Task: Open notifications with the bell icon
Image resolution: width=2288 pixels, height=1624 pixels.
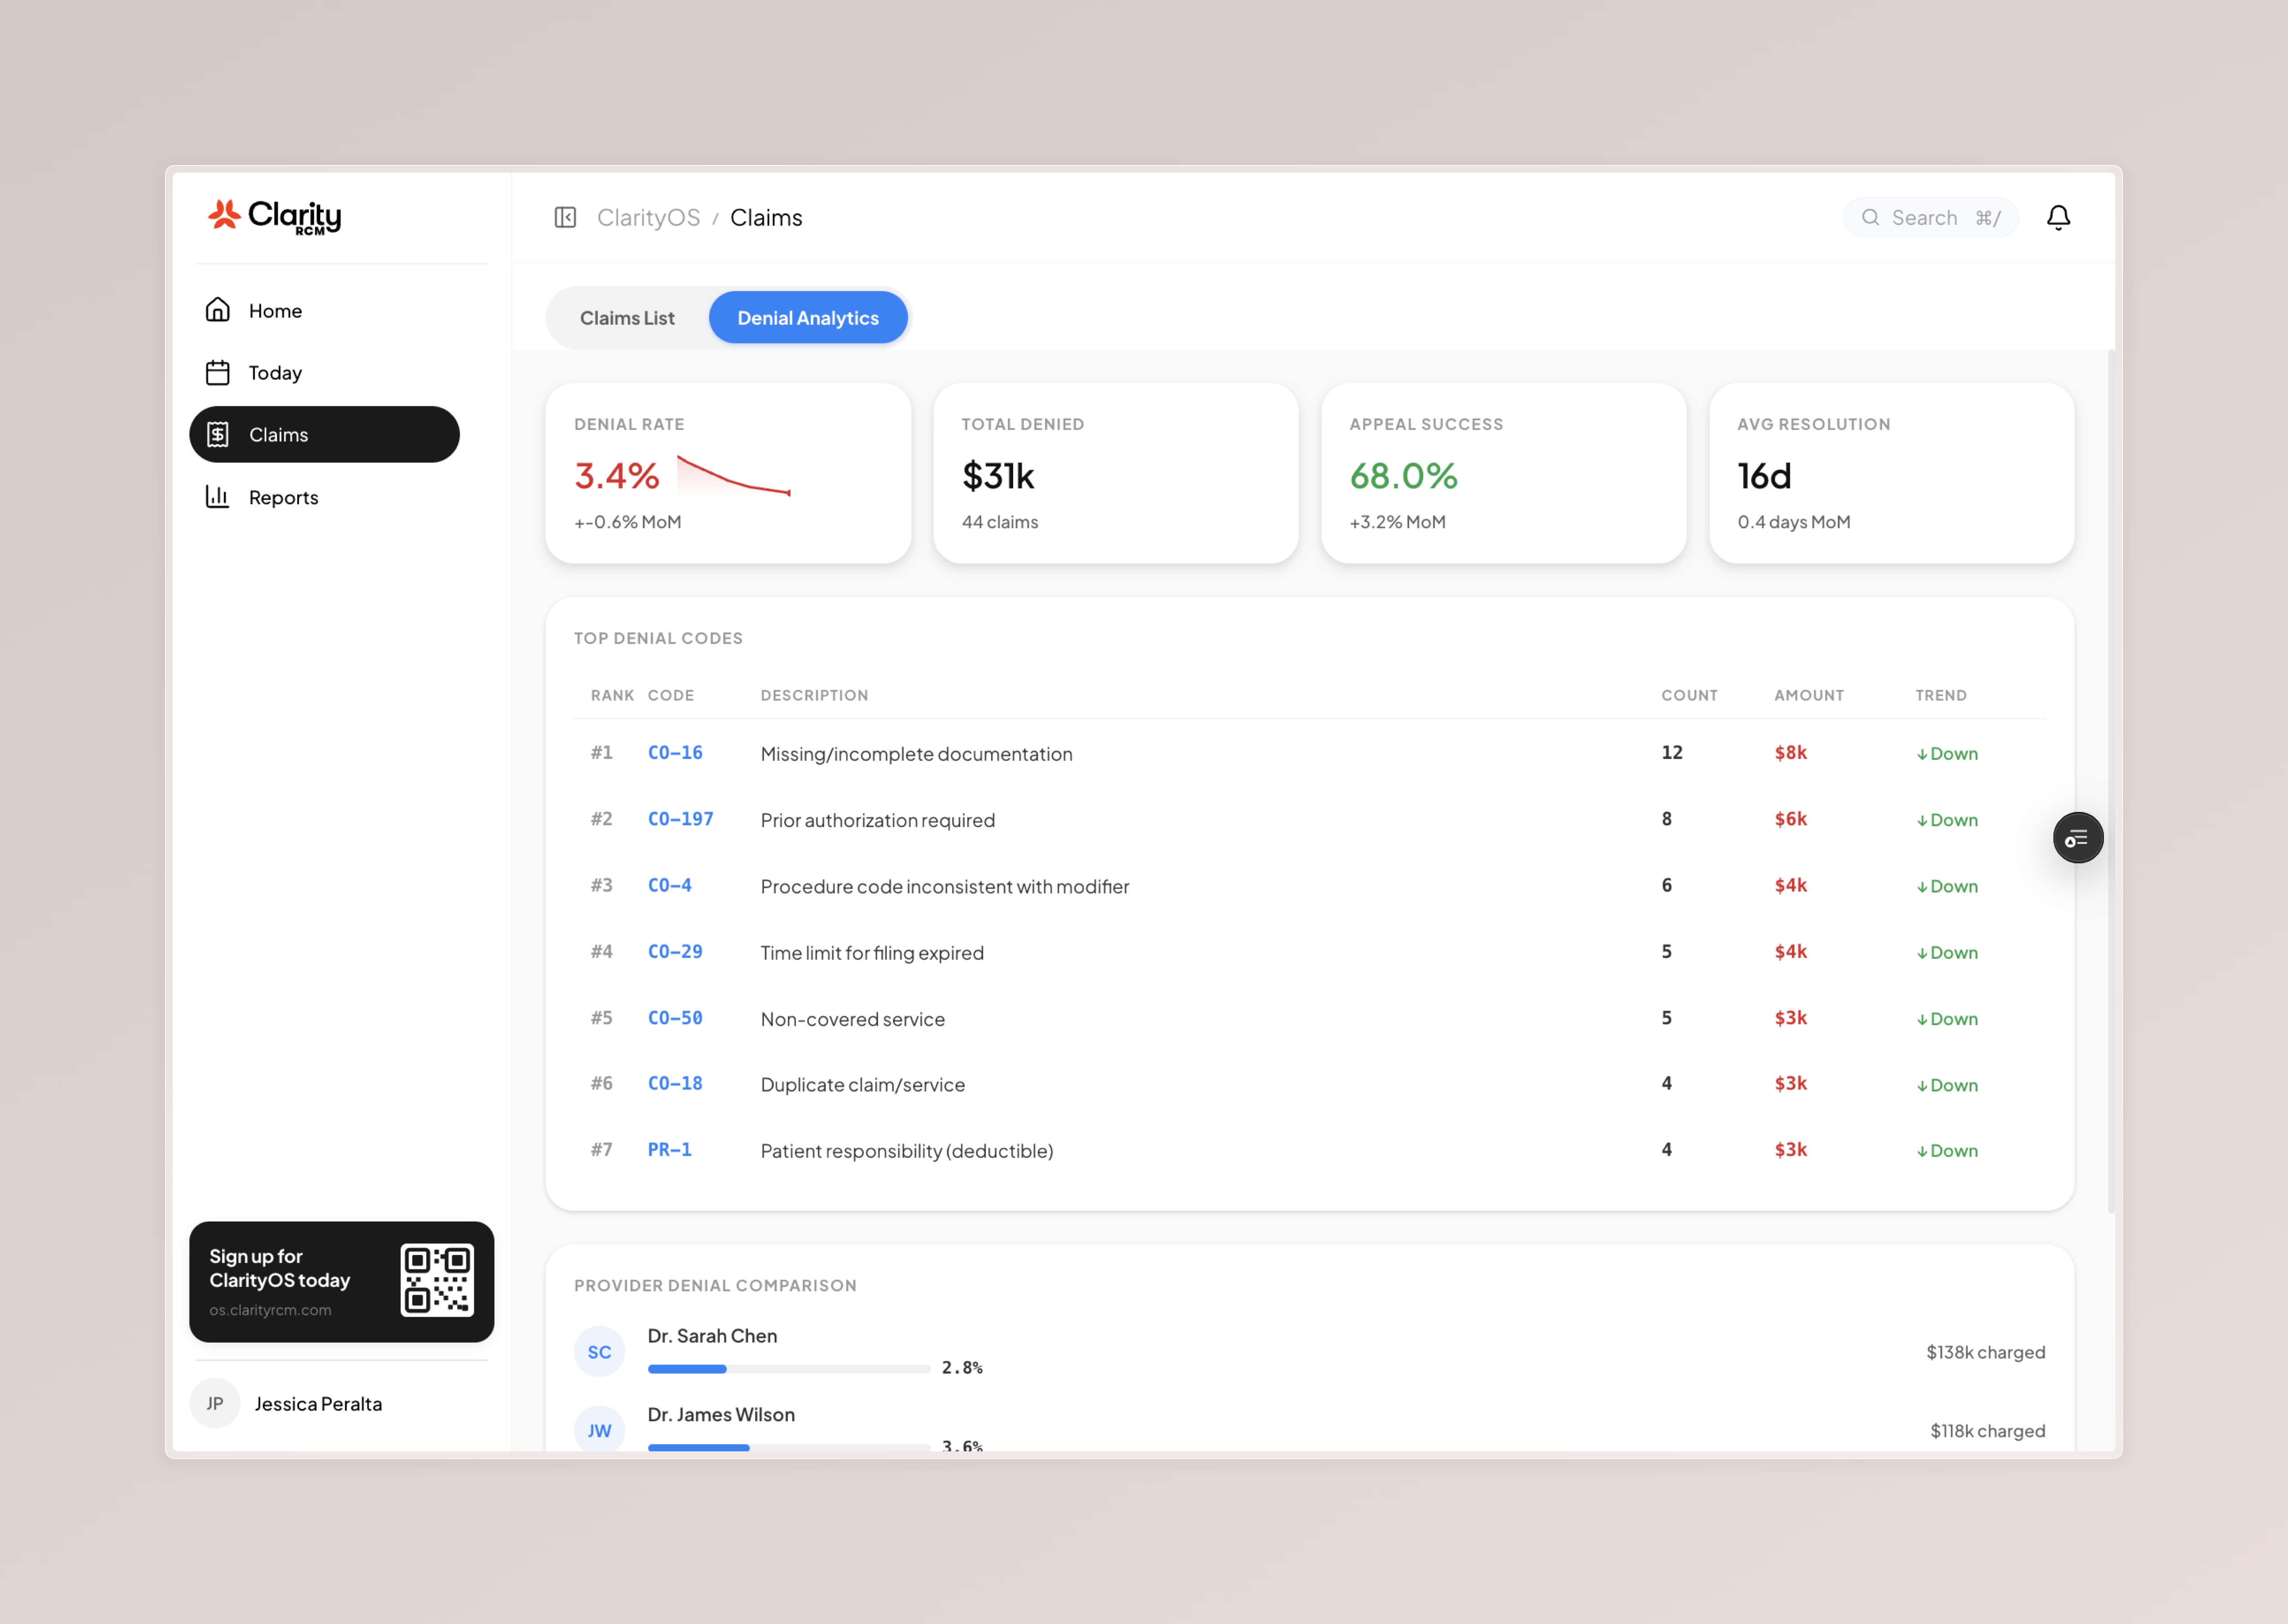Action: click(x=2059, y=217)
